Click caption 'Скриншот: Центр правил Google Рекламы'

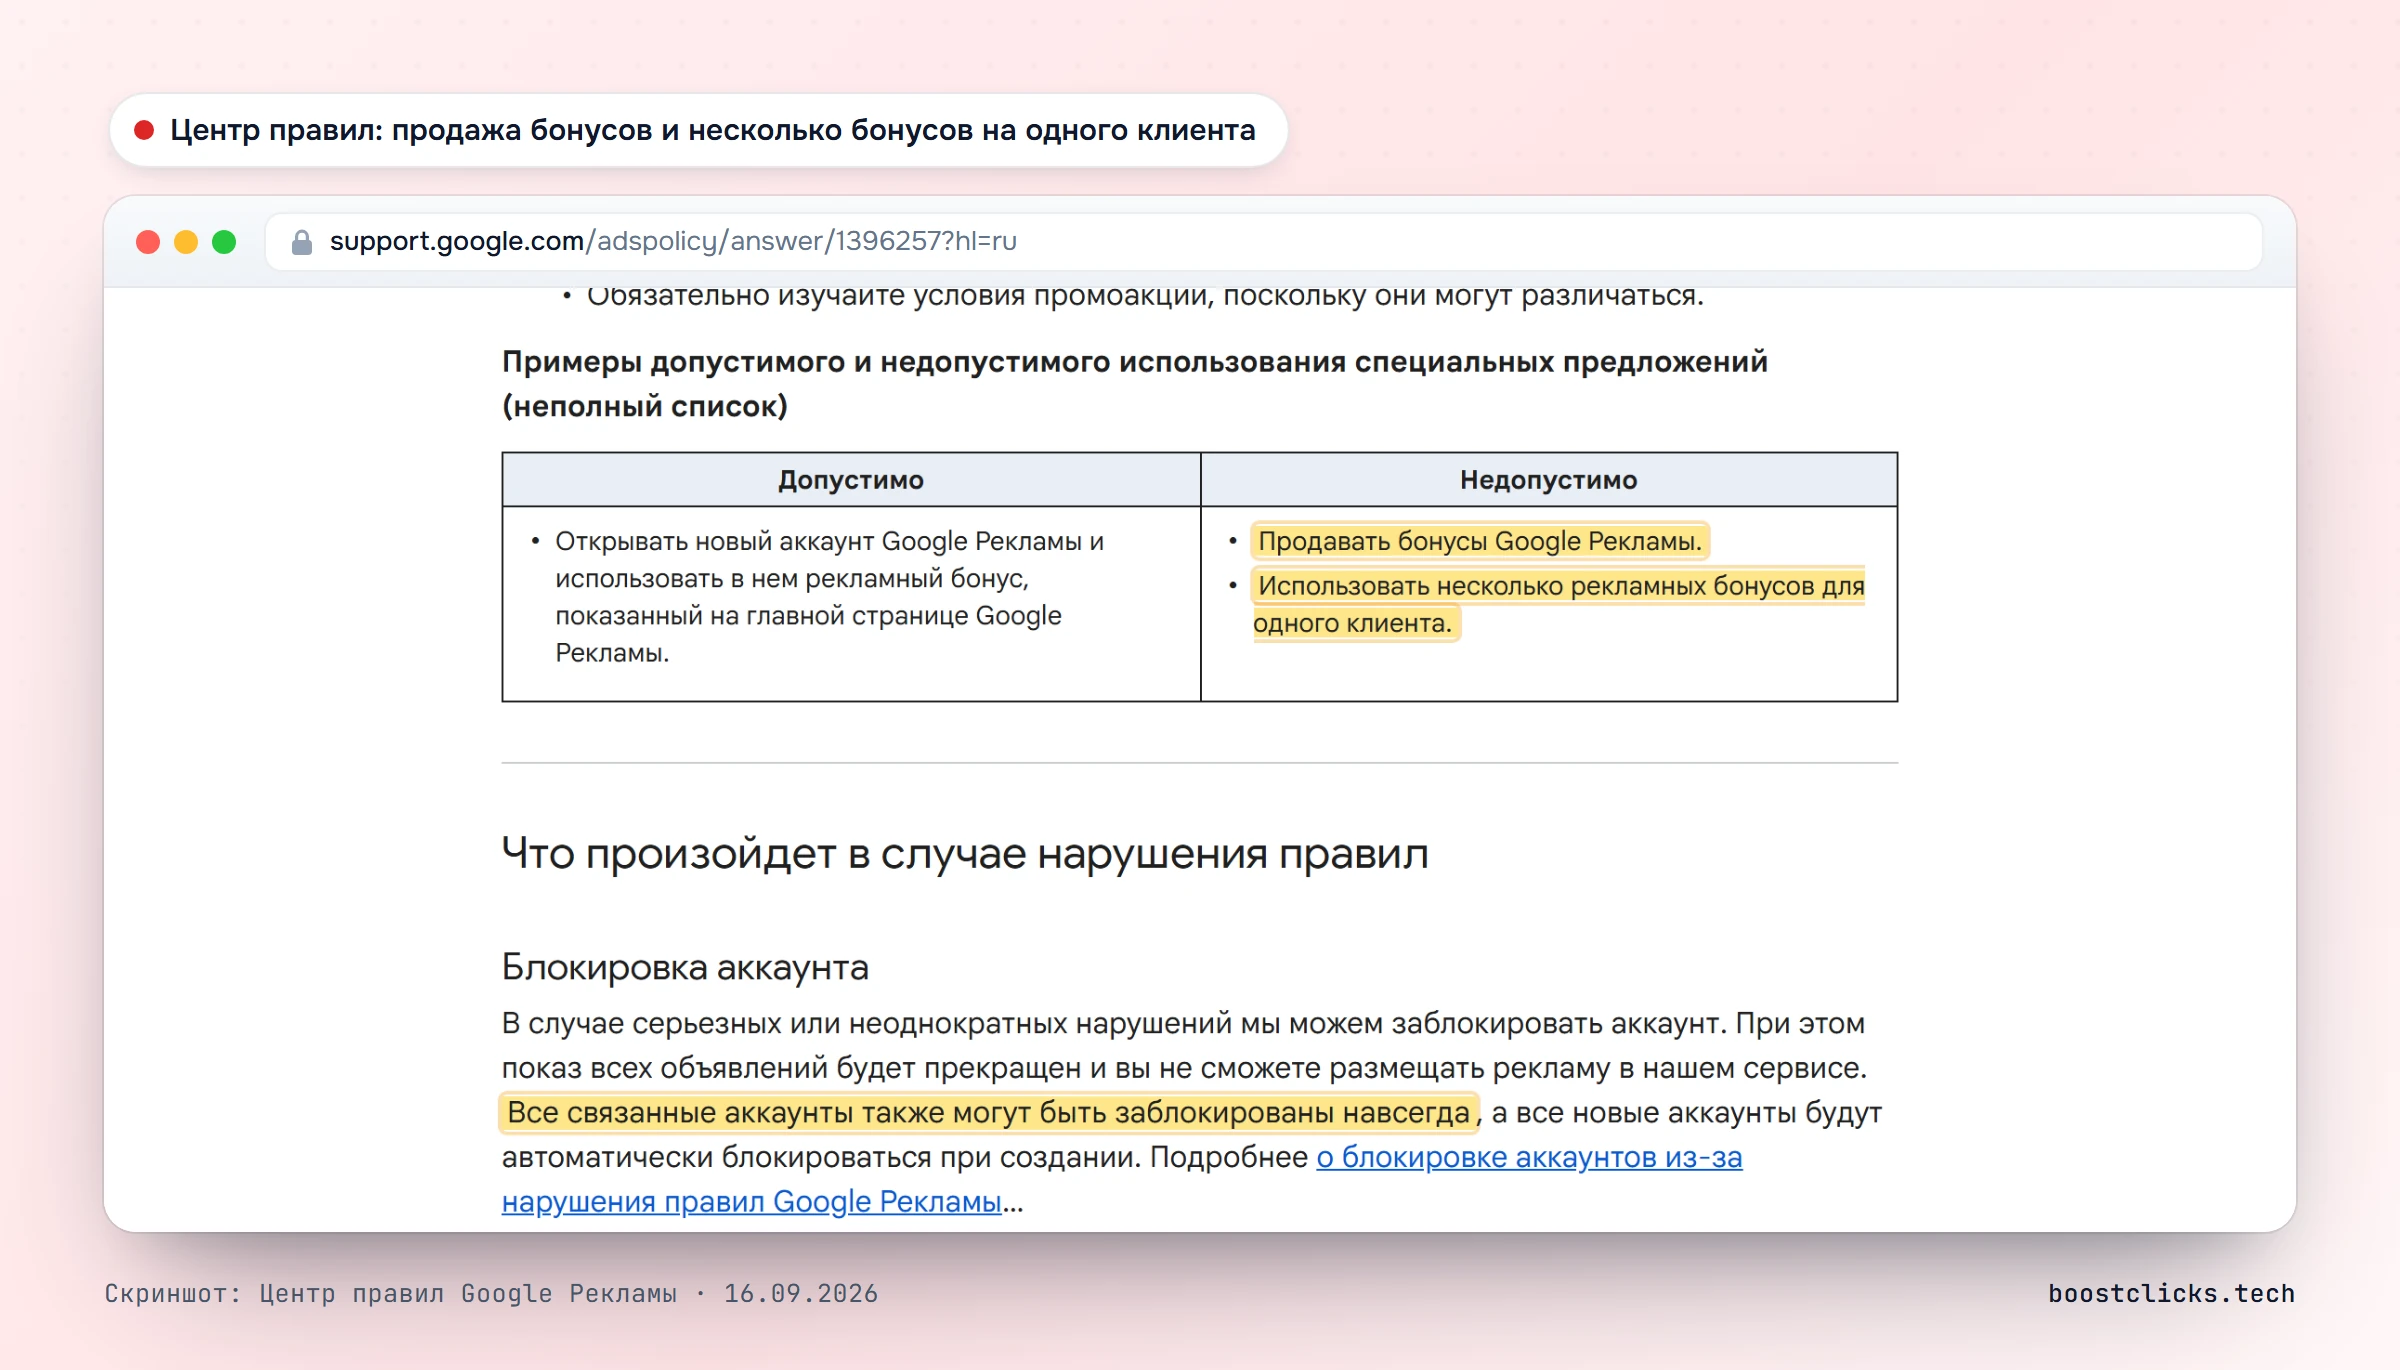click(491, 1294)
